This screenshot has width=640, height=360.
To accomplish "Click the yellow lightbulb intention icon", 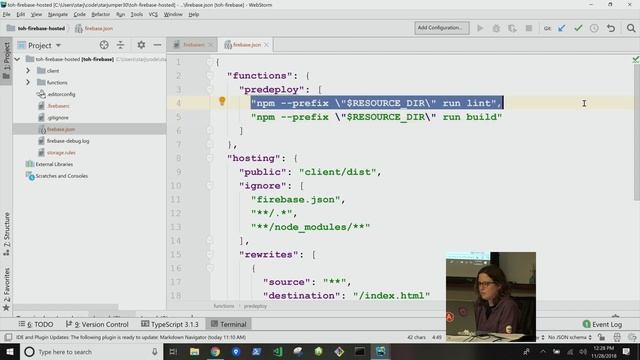I will (x=222, y=101).
